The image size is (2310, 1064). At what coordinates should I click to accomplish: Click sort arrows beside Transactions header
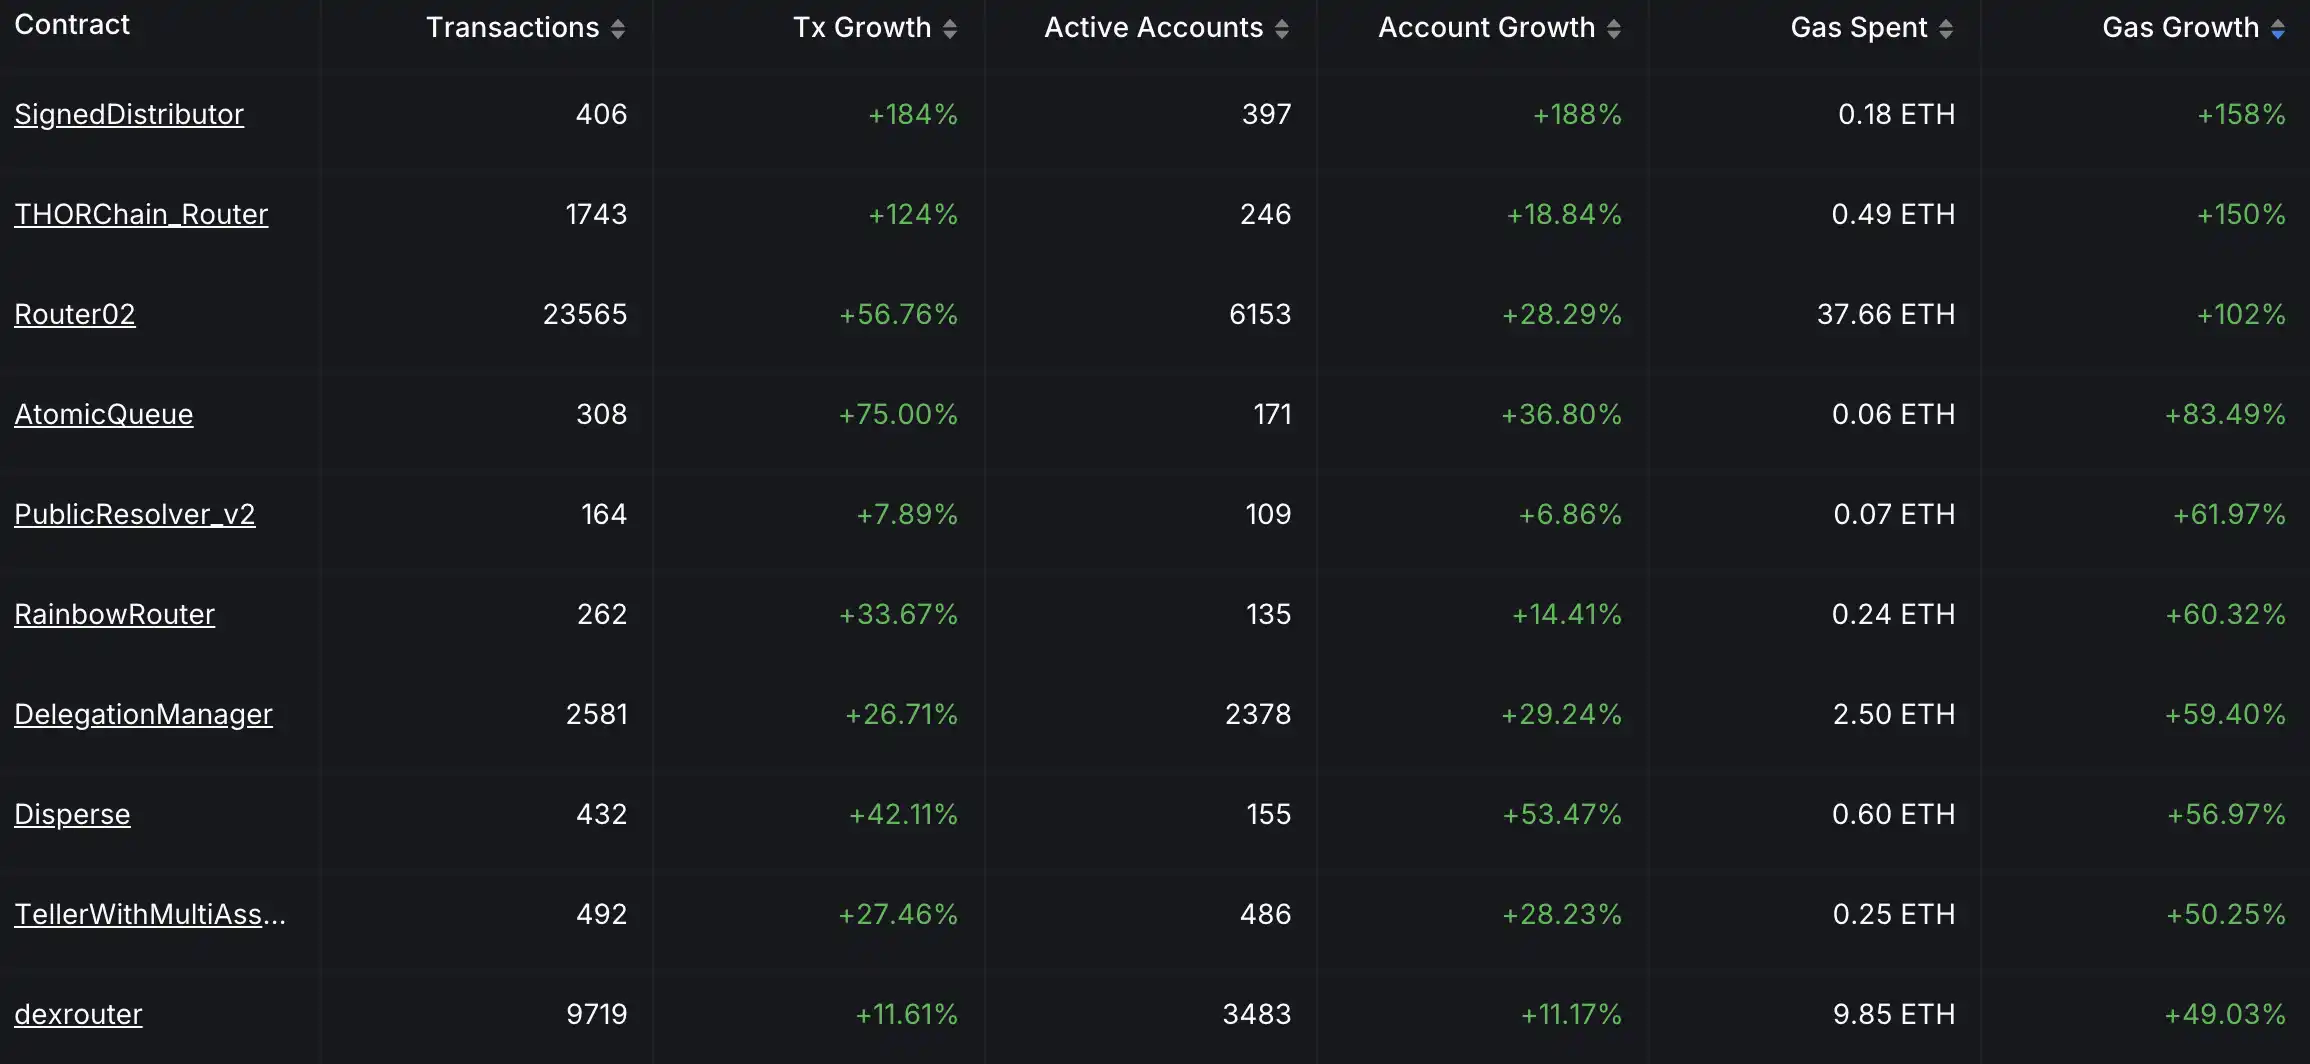click(618, 29)
